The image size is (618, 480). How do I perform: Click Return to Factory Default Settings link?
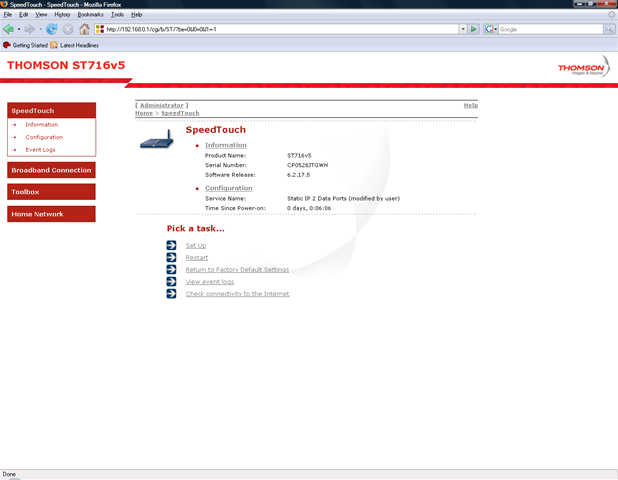pyautogui.click(x=237, y=270)
